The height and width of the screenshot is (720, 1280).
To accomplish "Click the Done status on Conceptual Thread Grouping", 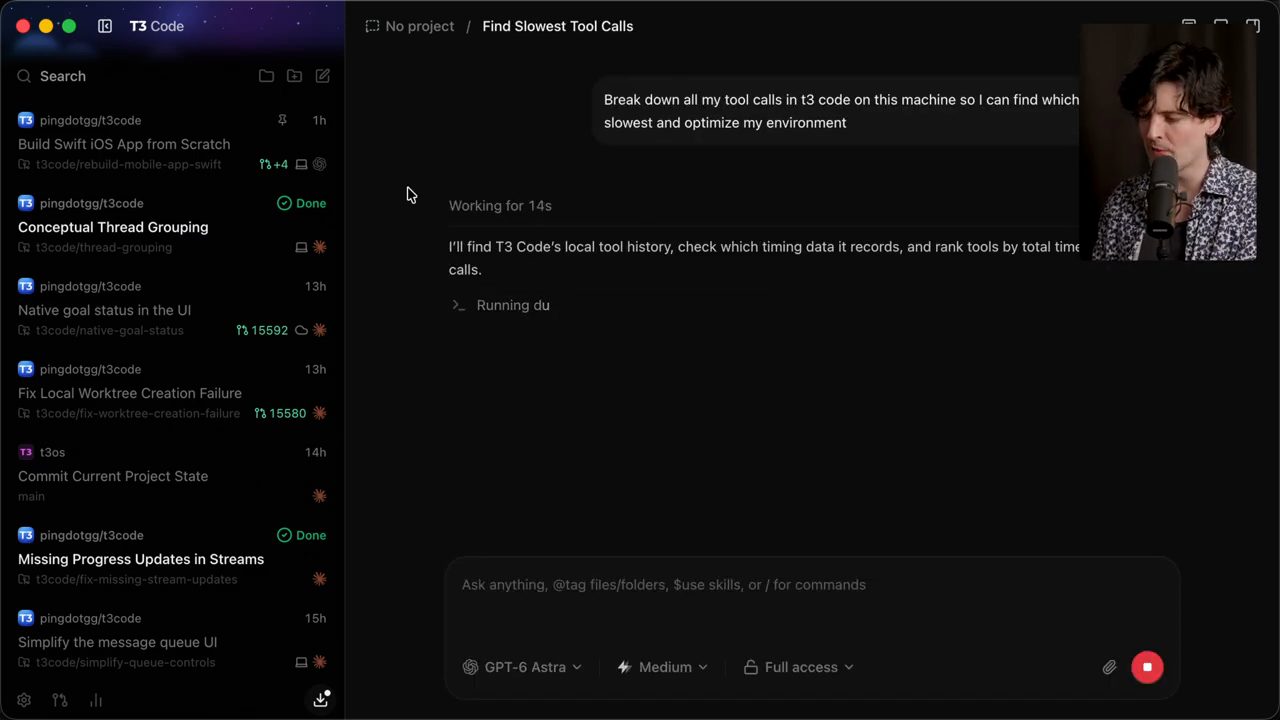I will (x=302, y=203).
